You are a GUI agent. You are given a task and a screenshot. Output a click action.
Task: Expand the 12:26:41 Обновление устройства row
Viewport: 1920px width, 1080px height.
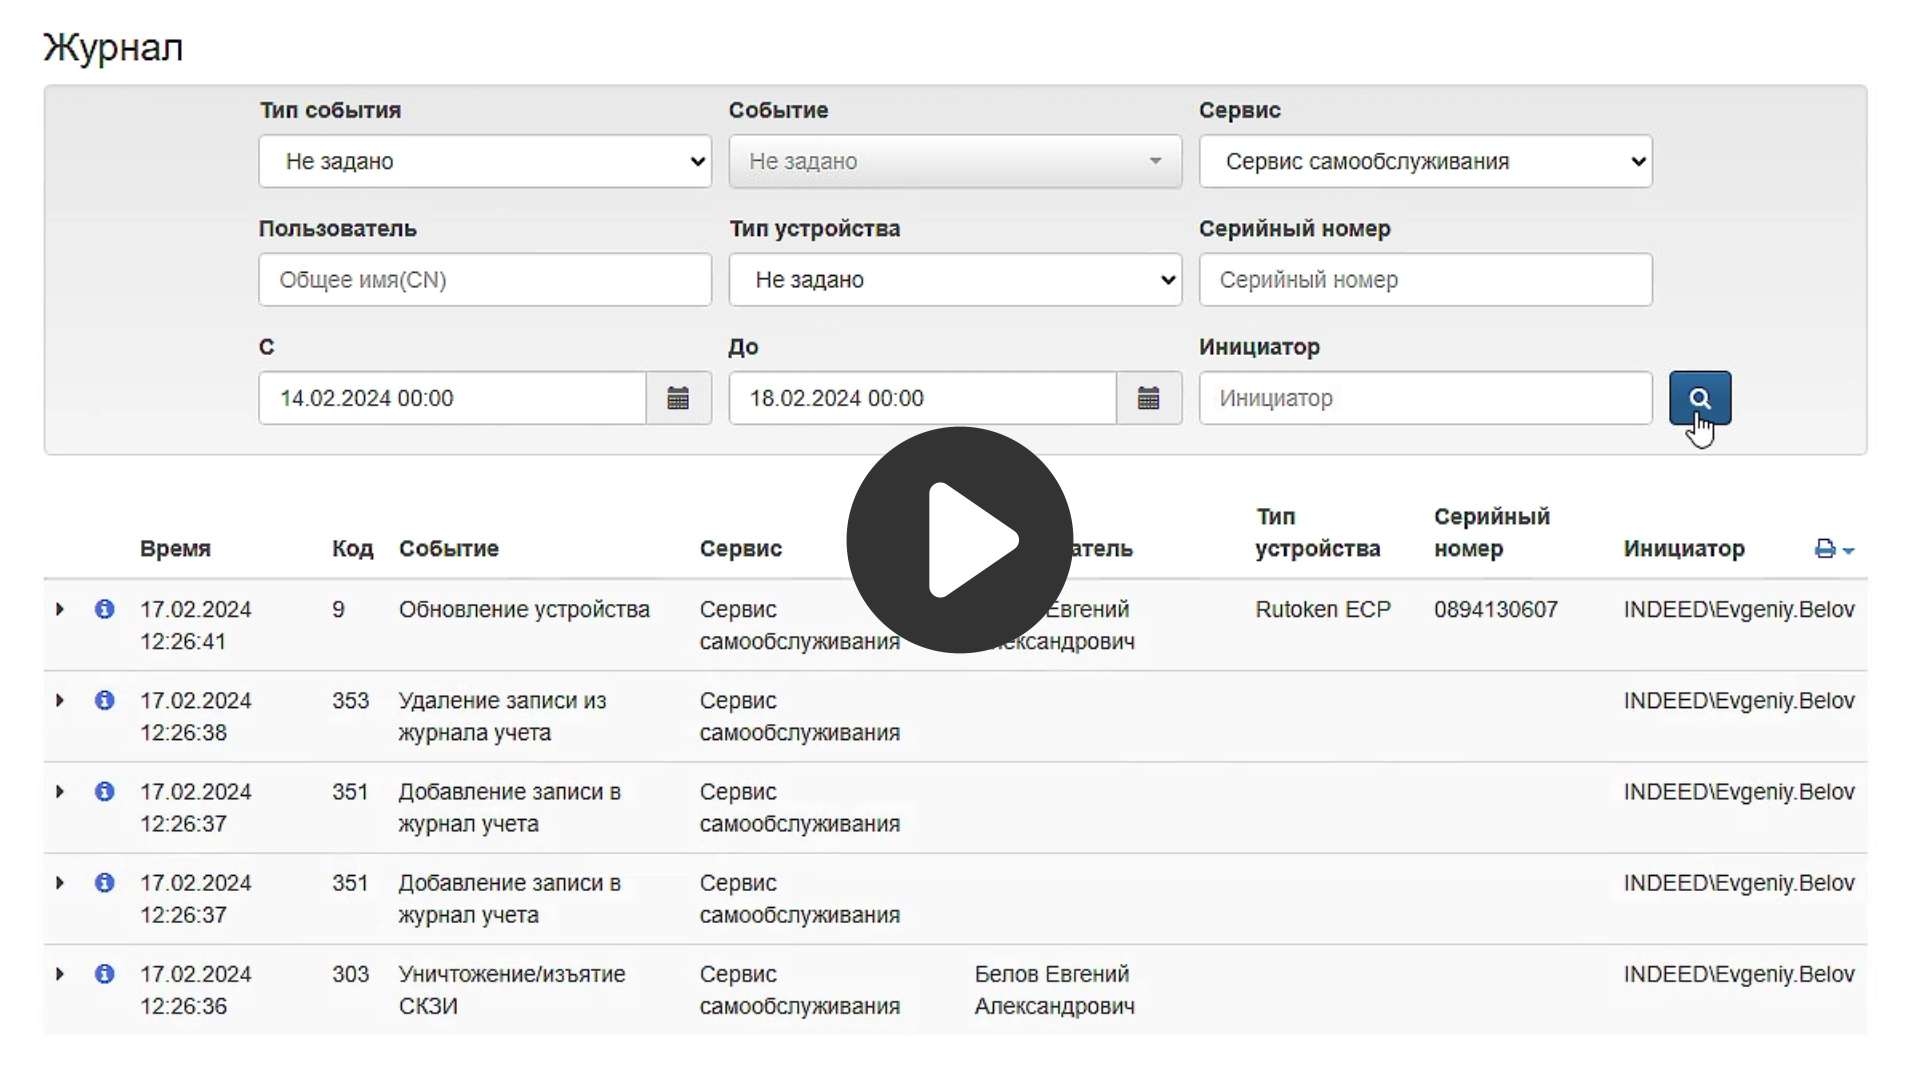[x=60, y=609]
